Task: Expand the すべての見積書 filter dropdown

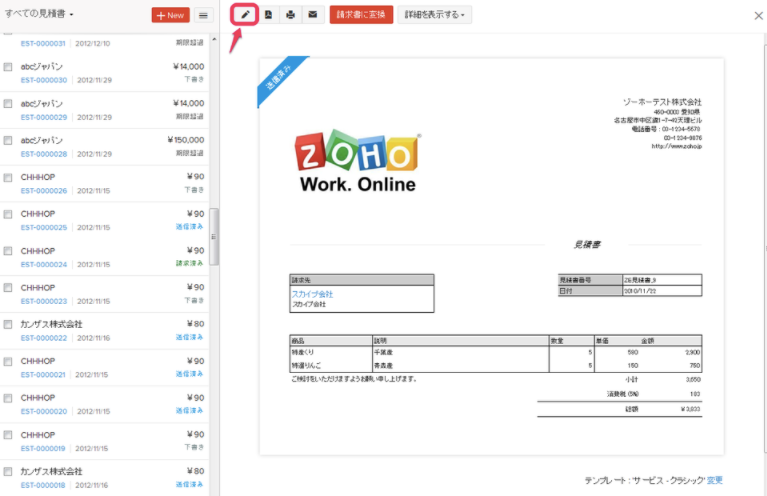Action: [40, 14]
